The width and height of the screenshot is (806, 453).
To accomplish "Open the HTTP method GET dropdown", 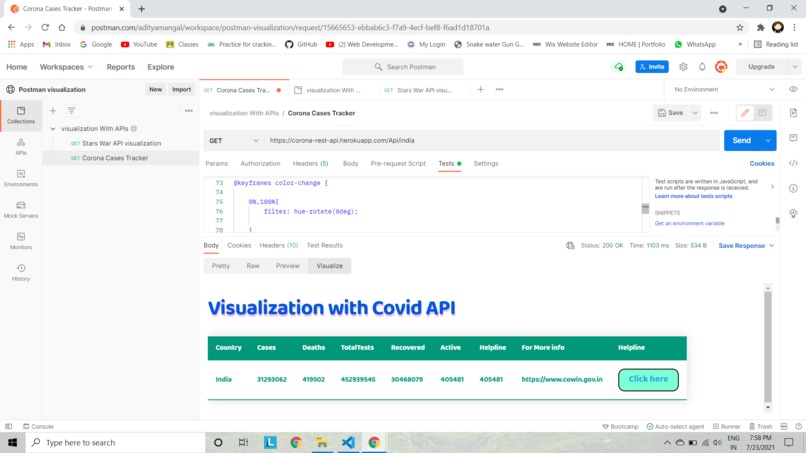I will click(x=233, y=140).
